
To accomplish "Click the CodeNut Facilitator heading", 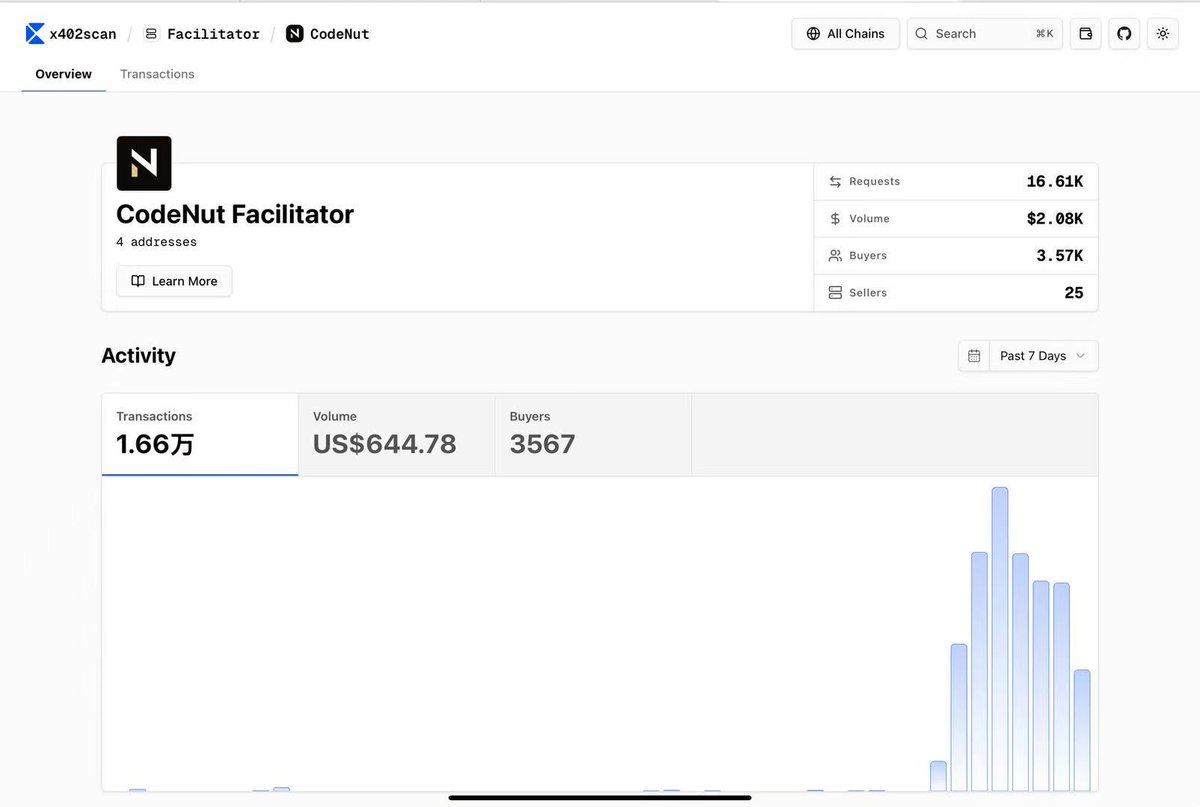I will tap(235, 214).
